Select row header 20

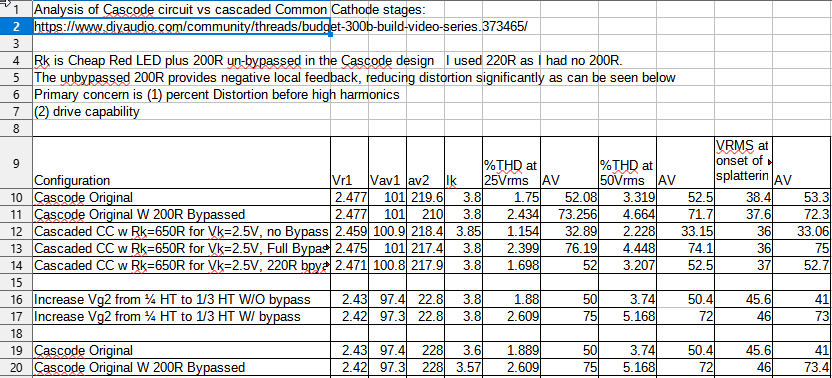coord(16,367)
